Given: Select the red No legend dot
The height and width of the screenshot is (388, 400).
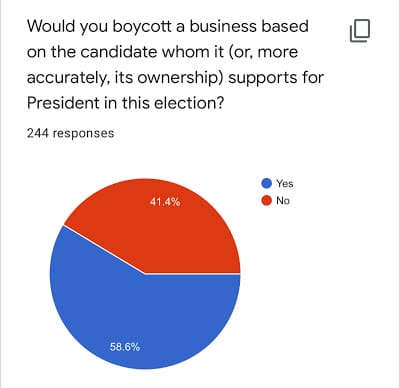Looking at the screenshot, I should click(267, 201).
